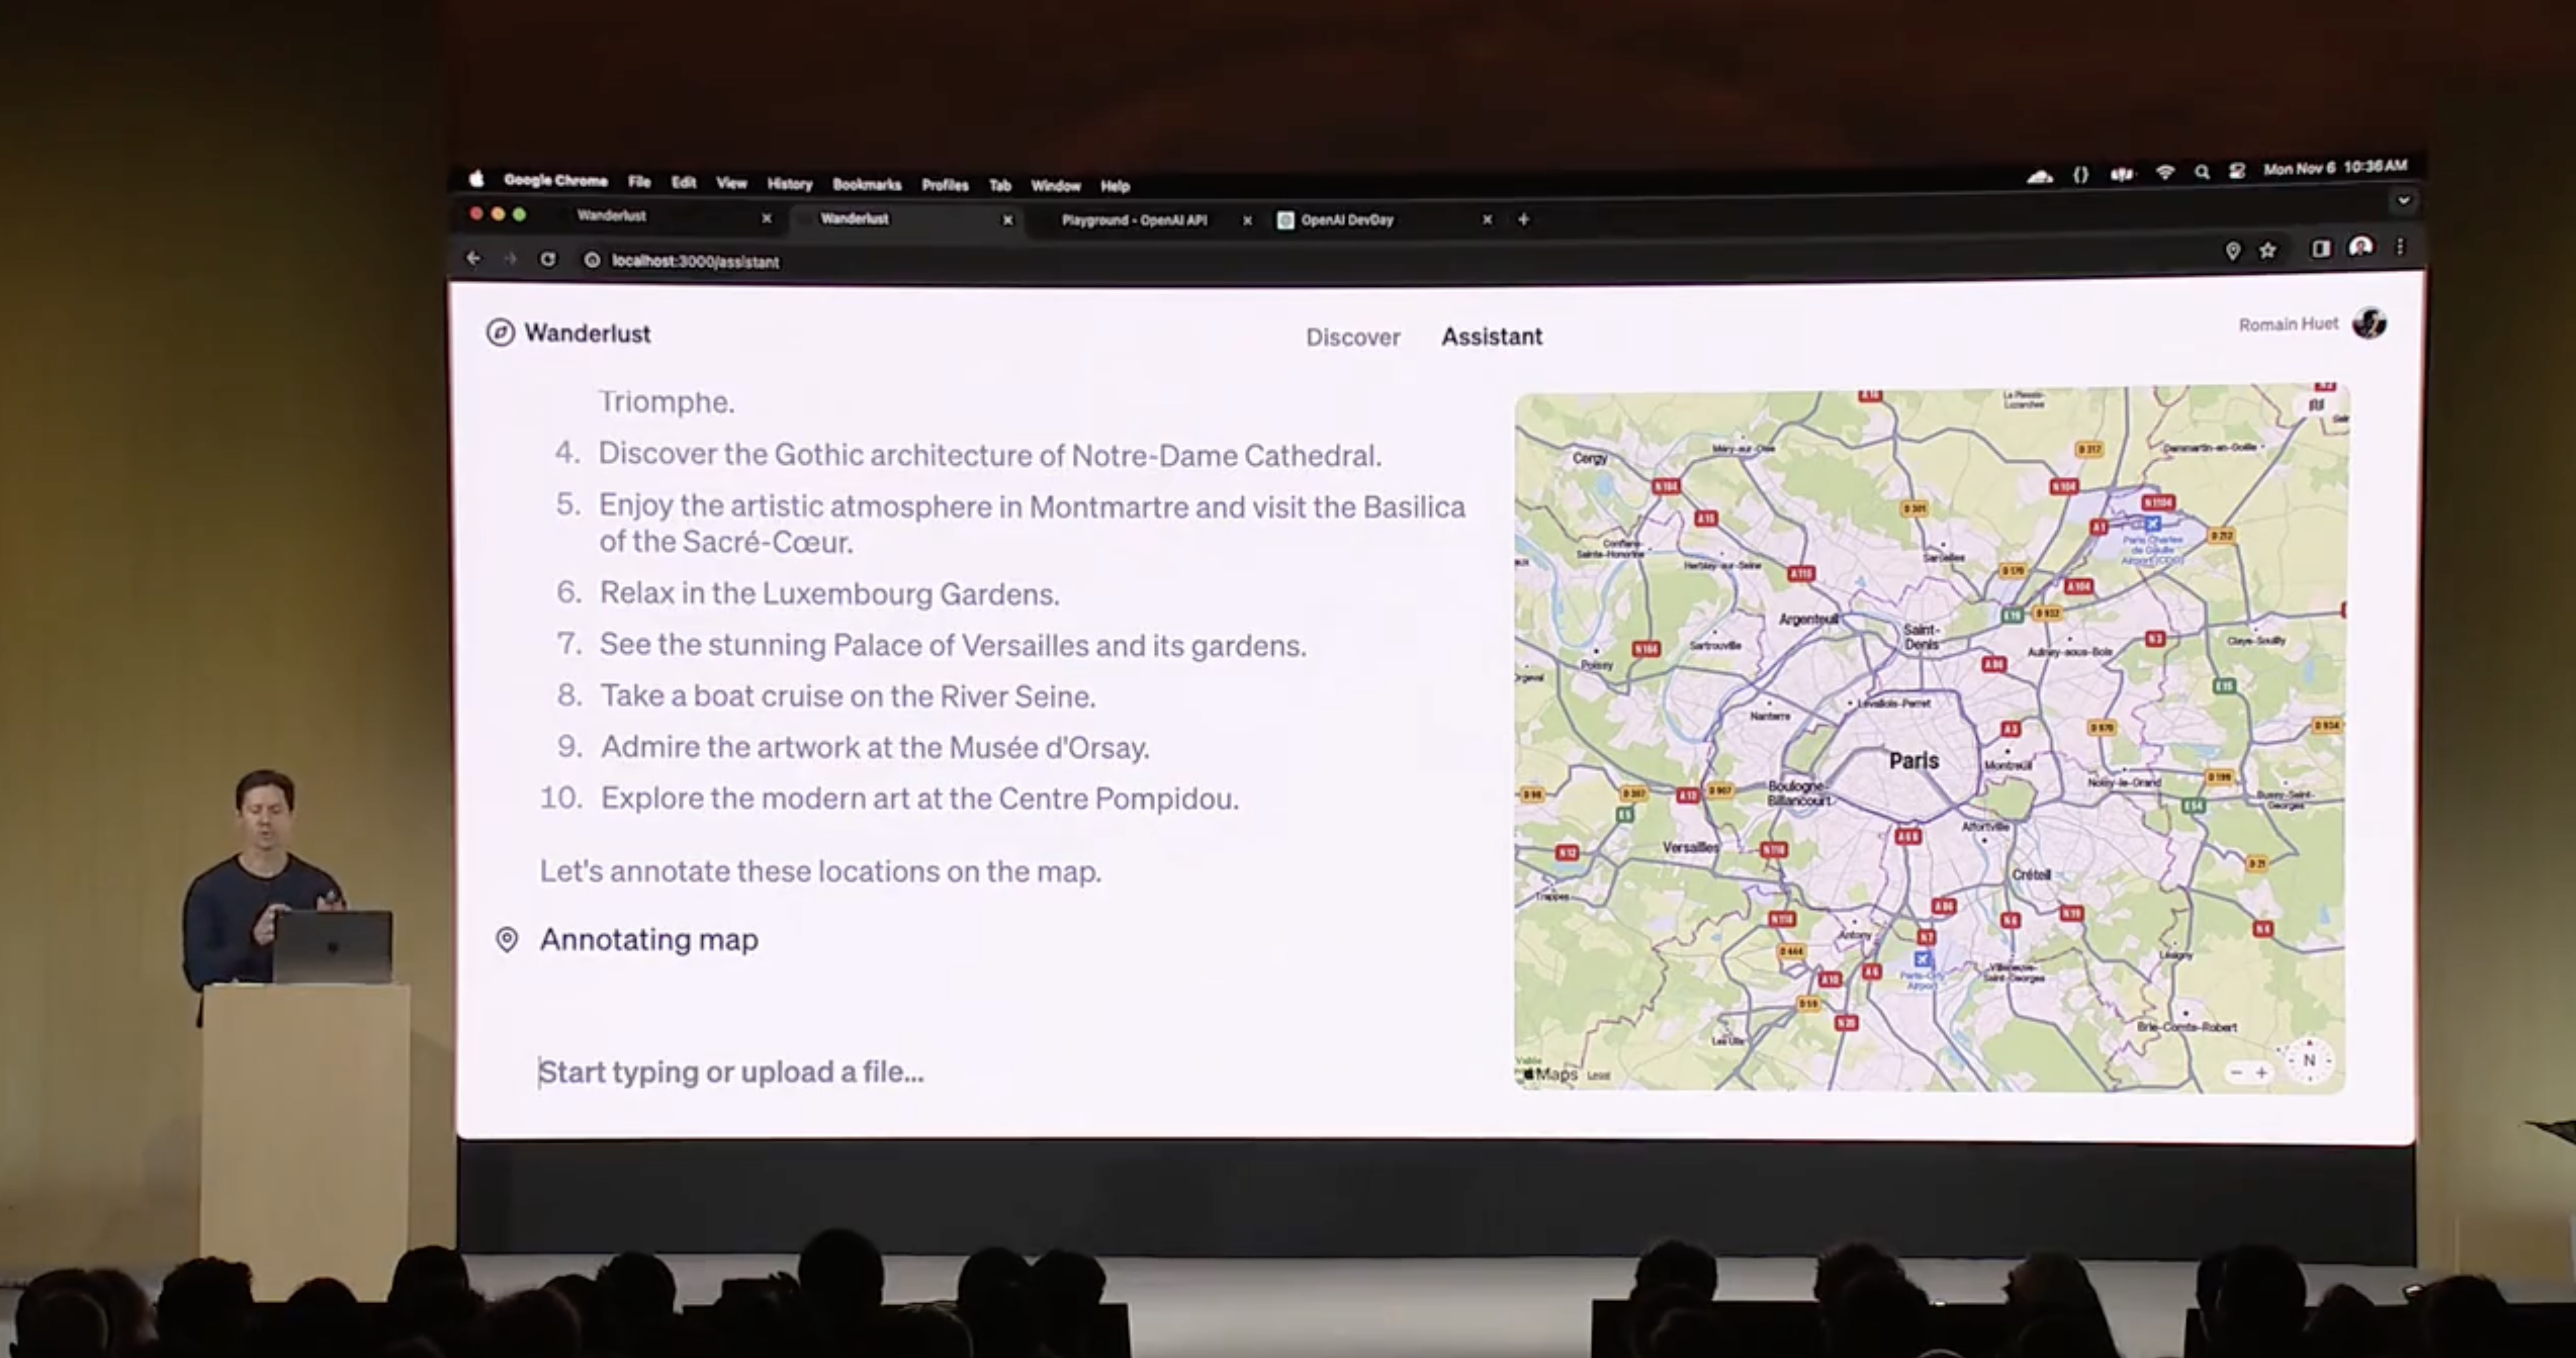Open Chrome three-dot menu

point(2399,247)
